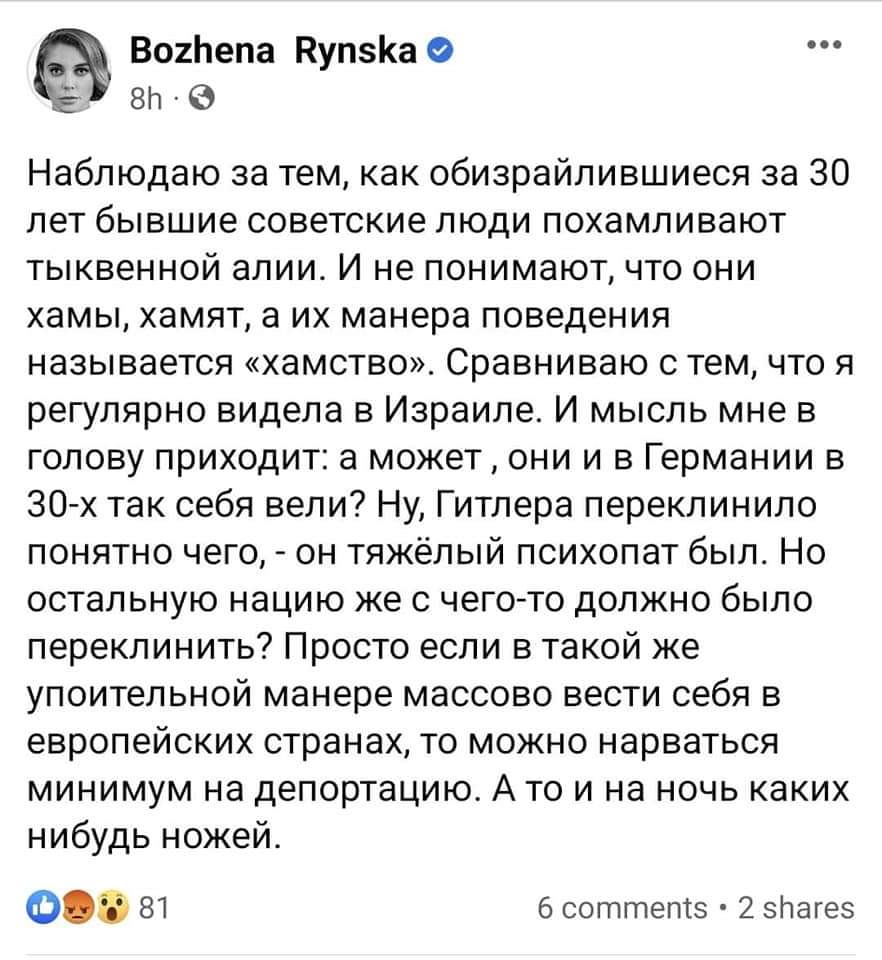Open the Bozhena Rynska profile name link
Viewport: 882px width, 960px height.
[273, 51]
